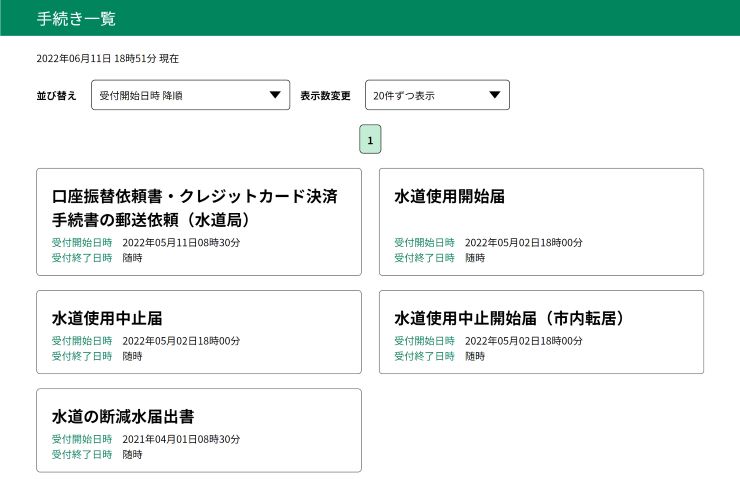The height and width of the screenshot is (479, 740).
Task: Click the 並び替え label
Action: (x=56, y=95)
